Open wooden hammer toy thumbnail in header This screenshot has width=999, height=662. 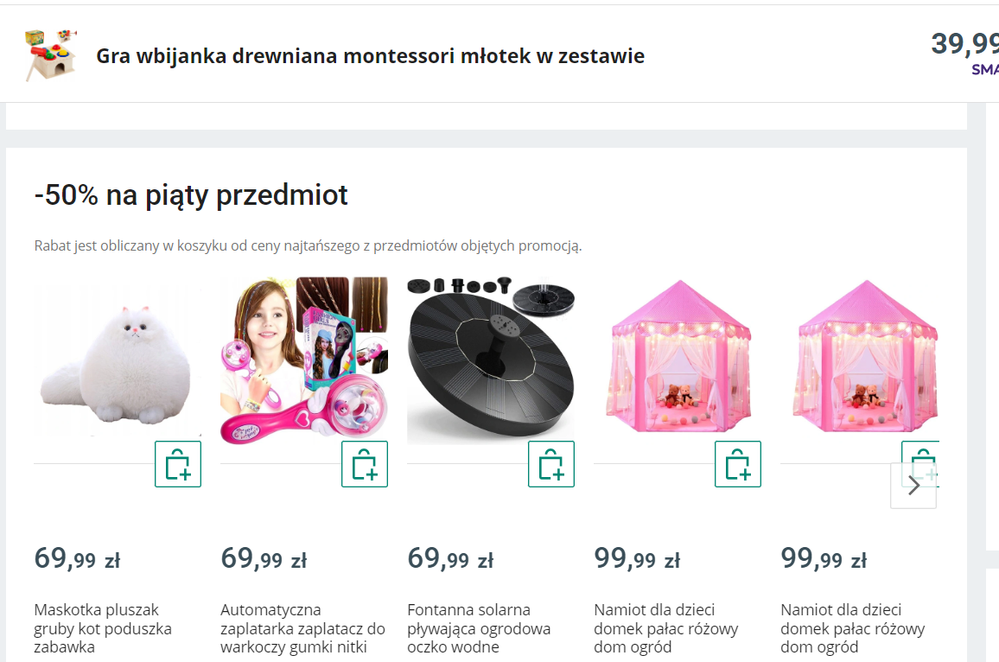point(51,55)
